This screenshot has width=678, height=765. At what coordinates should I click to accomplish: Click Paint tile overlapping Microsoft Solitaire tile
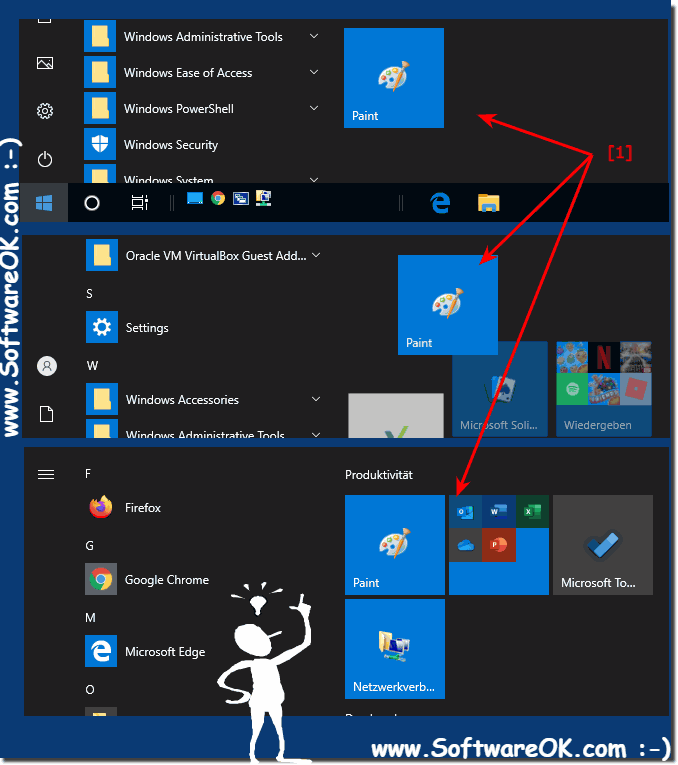pyautogui.click(x=448, y=305)
